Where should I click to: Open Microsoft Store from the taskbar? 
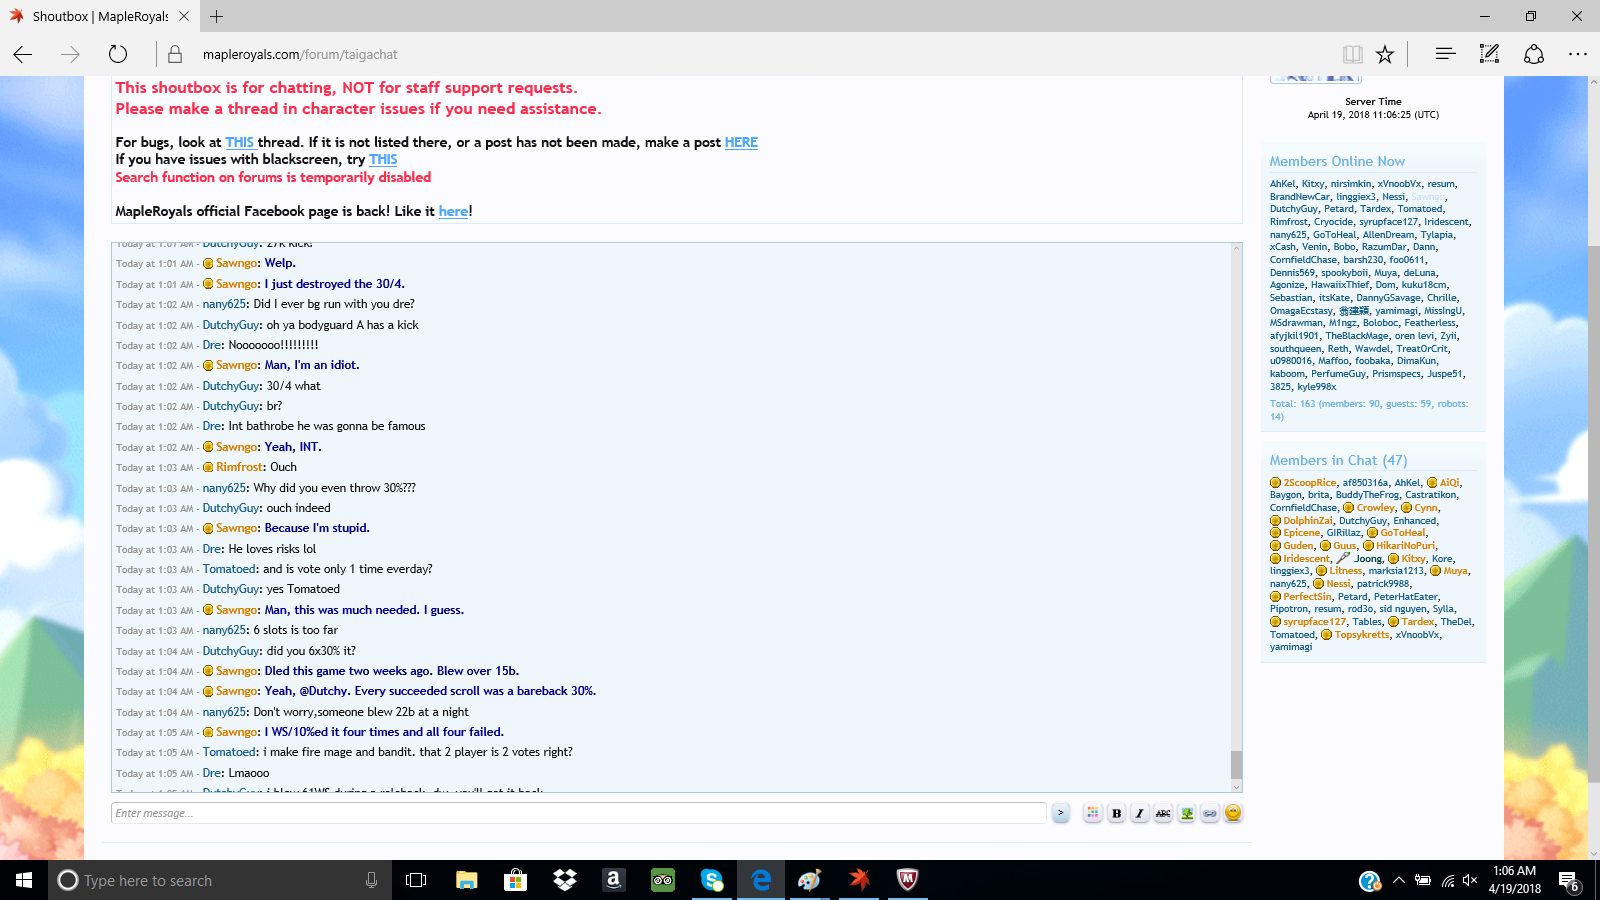pos(515,880)
